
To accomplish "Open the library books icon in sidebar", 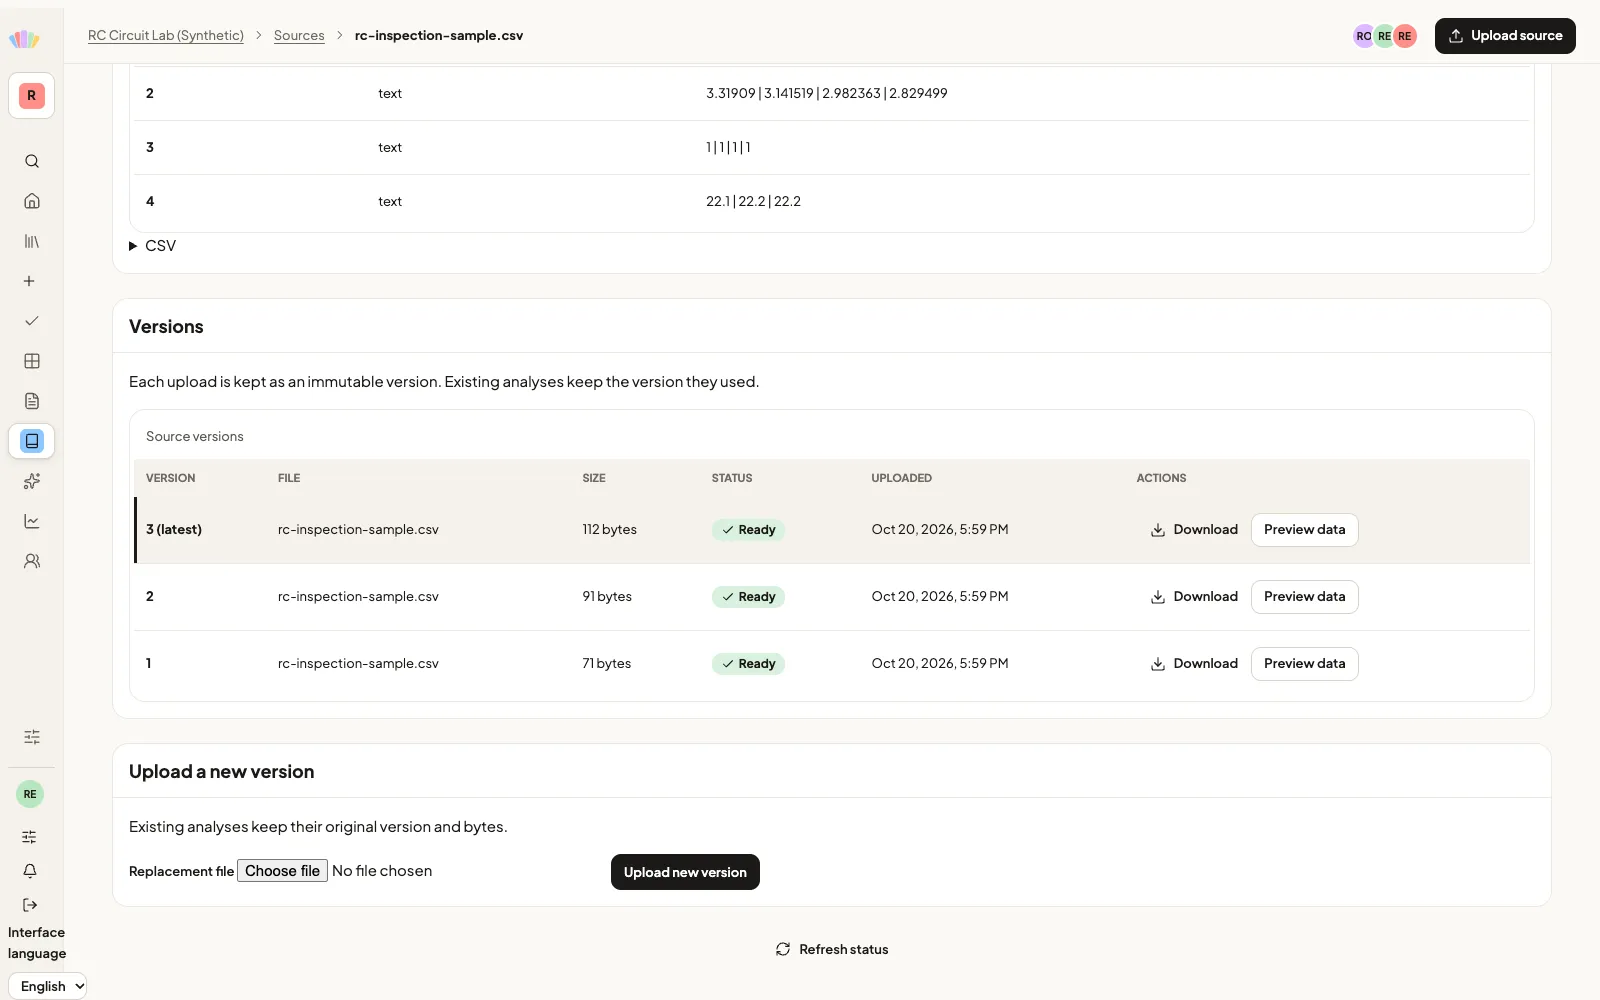I will 32,241.
